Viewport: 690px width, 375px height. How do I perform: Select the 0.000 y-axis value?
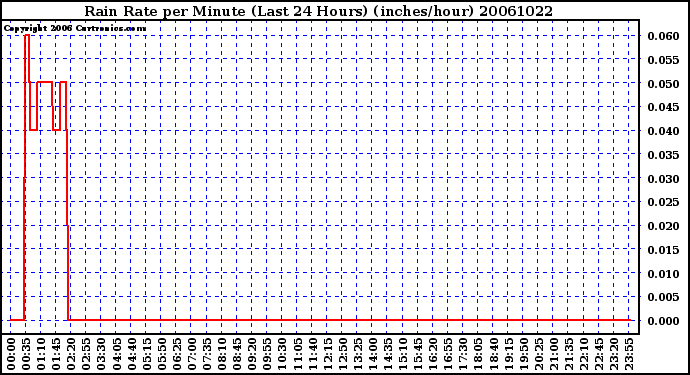(x=663, y=321)
